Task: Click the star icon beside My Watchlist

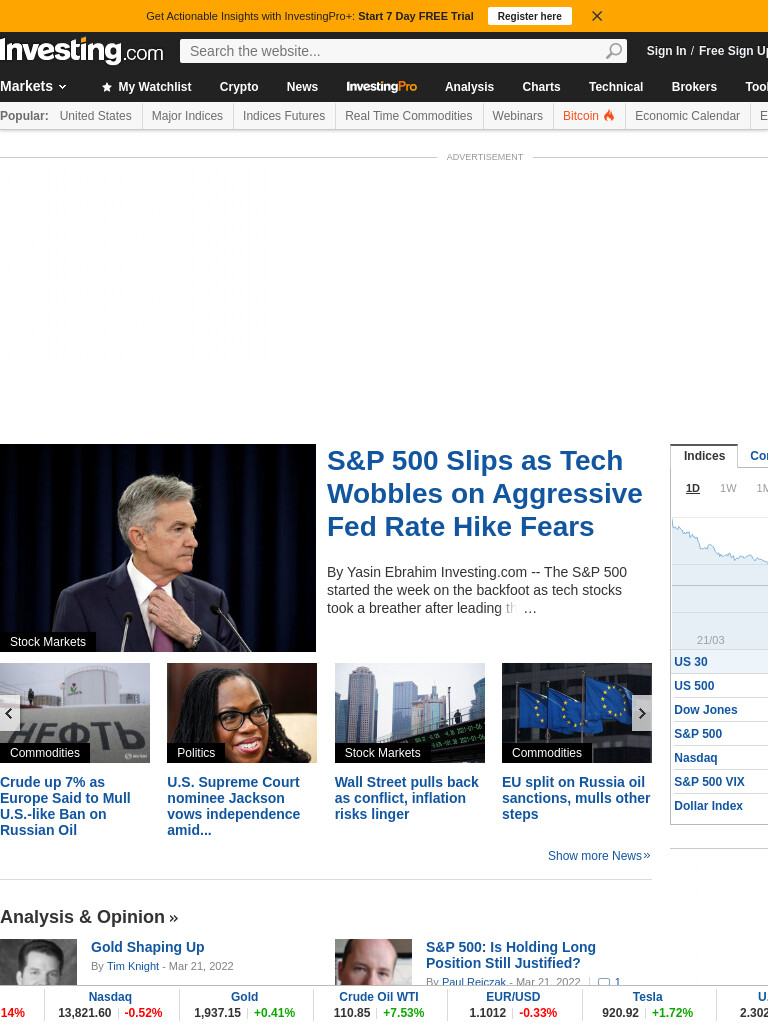Action: pos(107,87)
